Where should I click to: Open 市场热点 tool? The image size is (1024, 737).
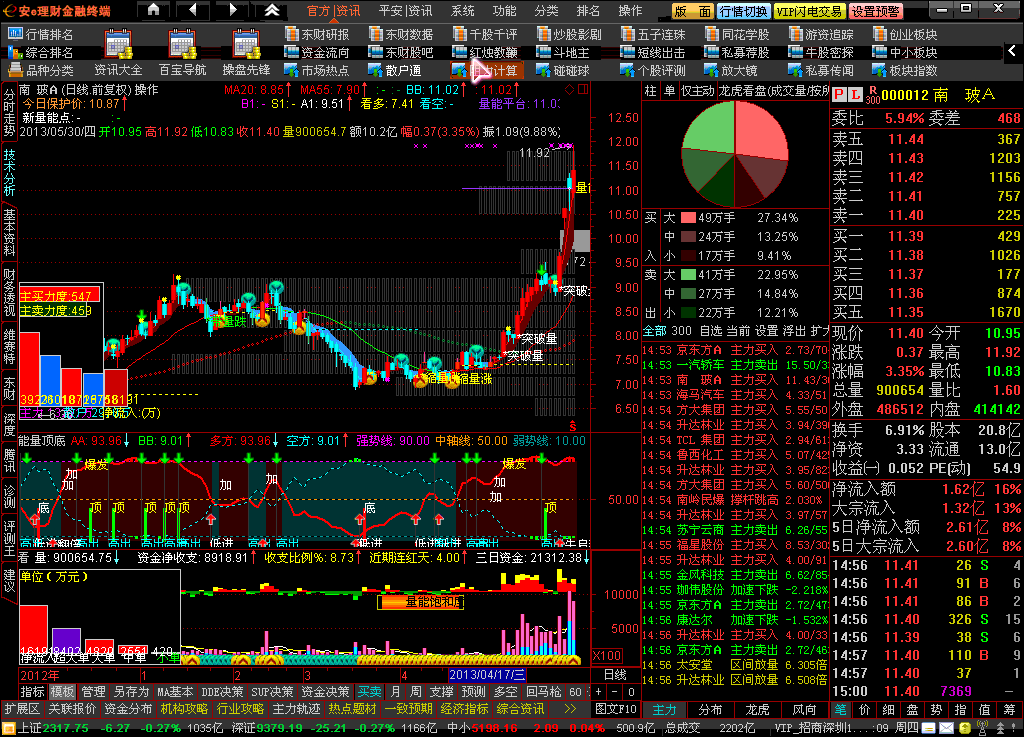tap(317, 70)
